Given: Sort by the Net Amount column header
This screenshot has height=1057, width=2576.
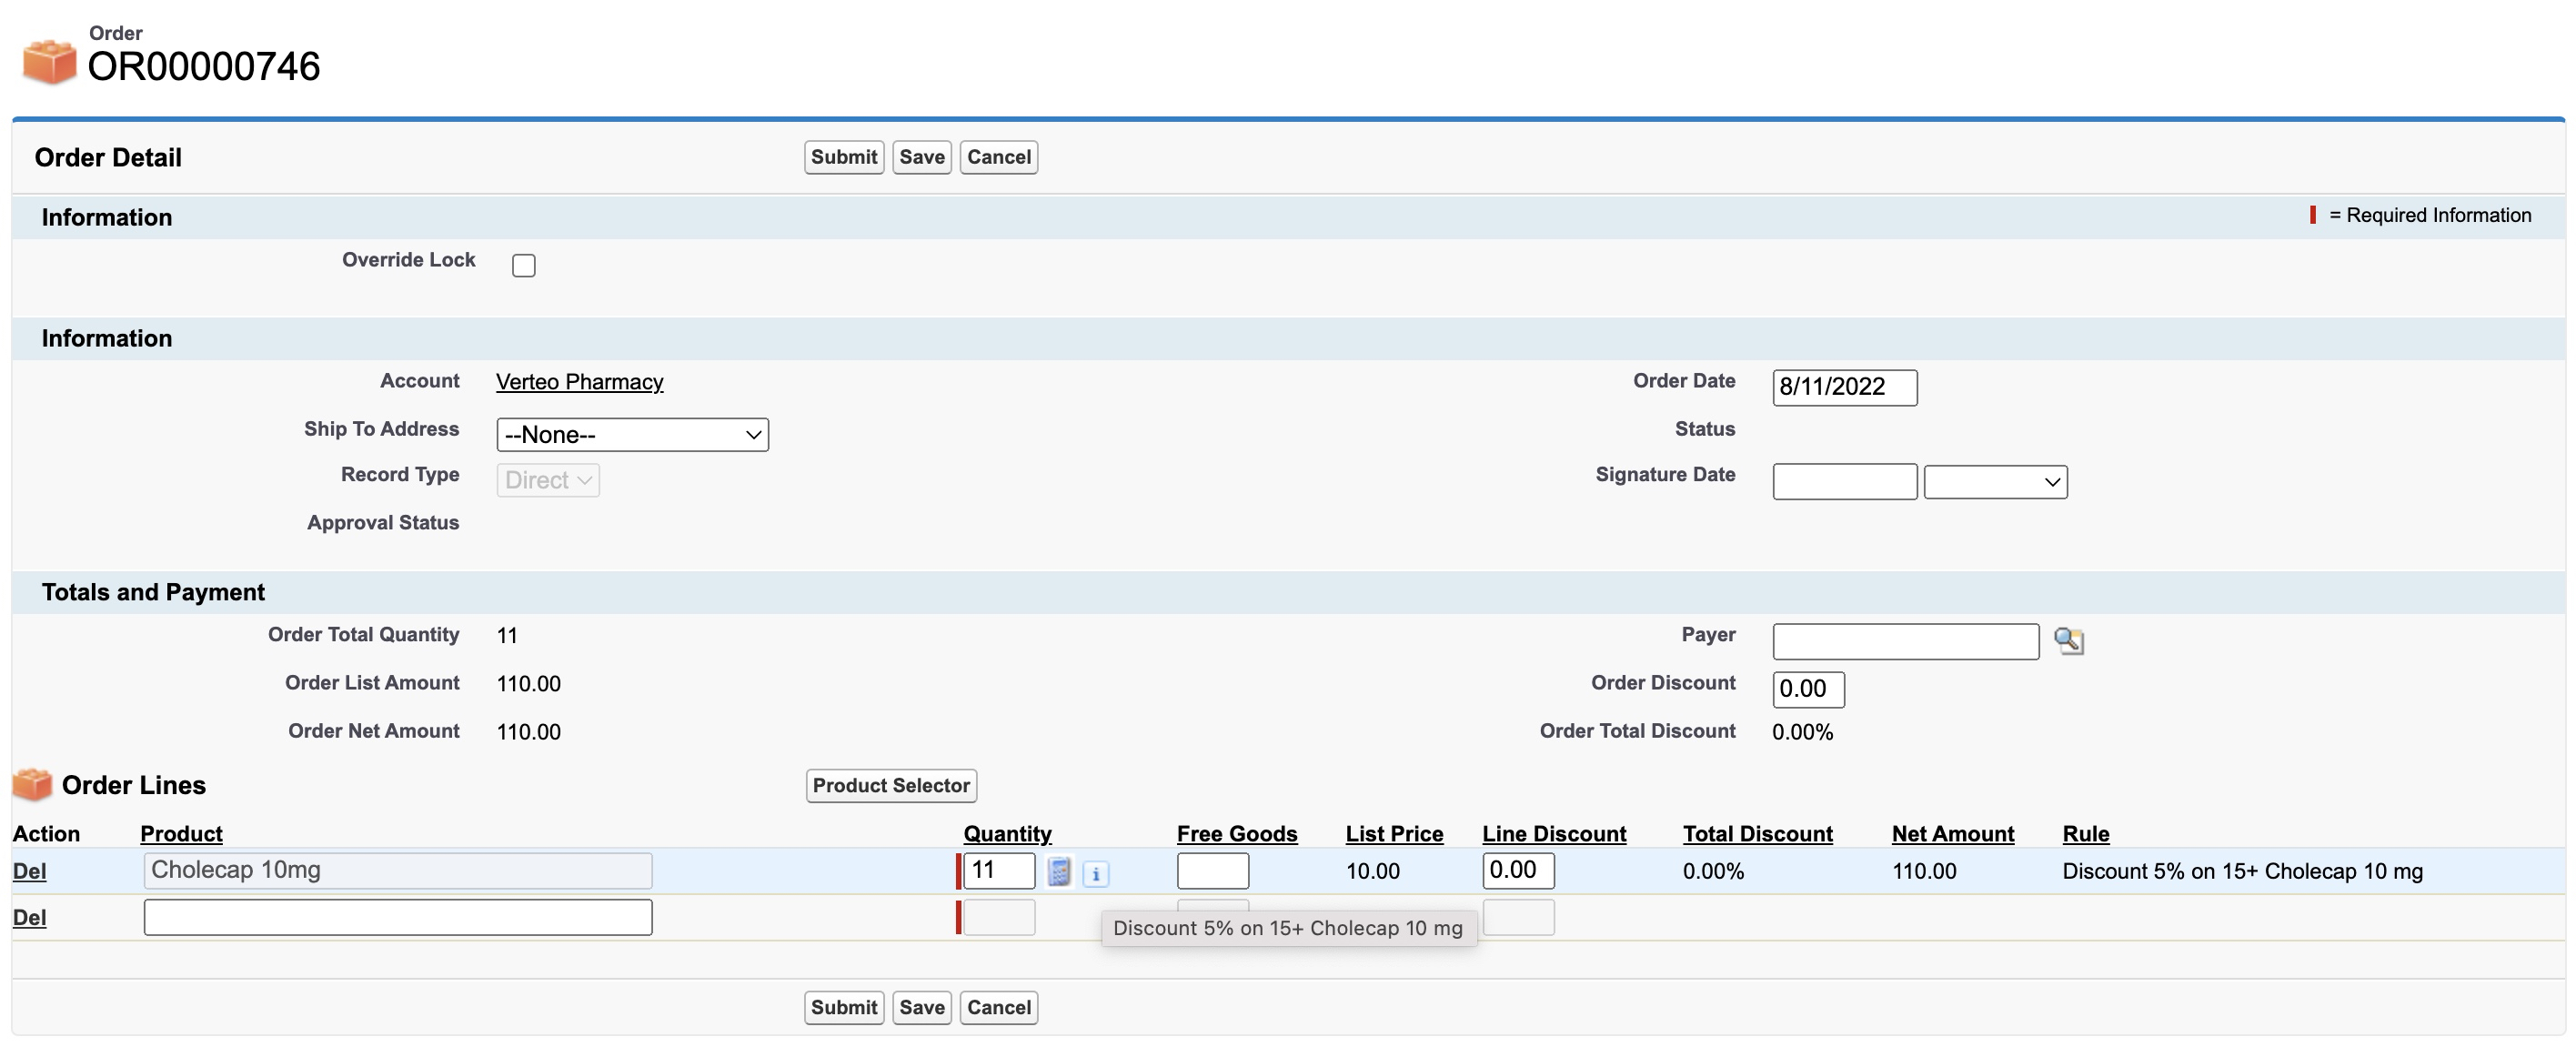Looking at the screenshot, I should click(x=1952, y=834).
